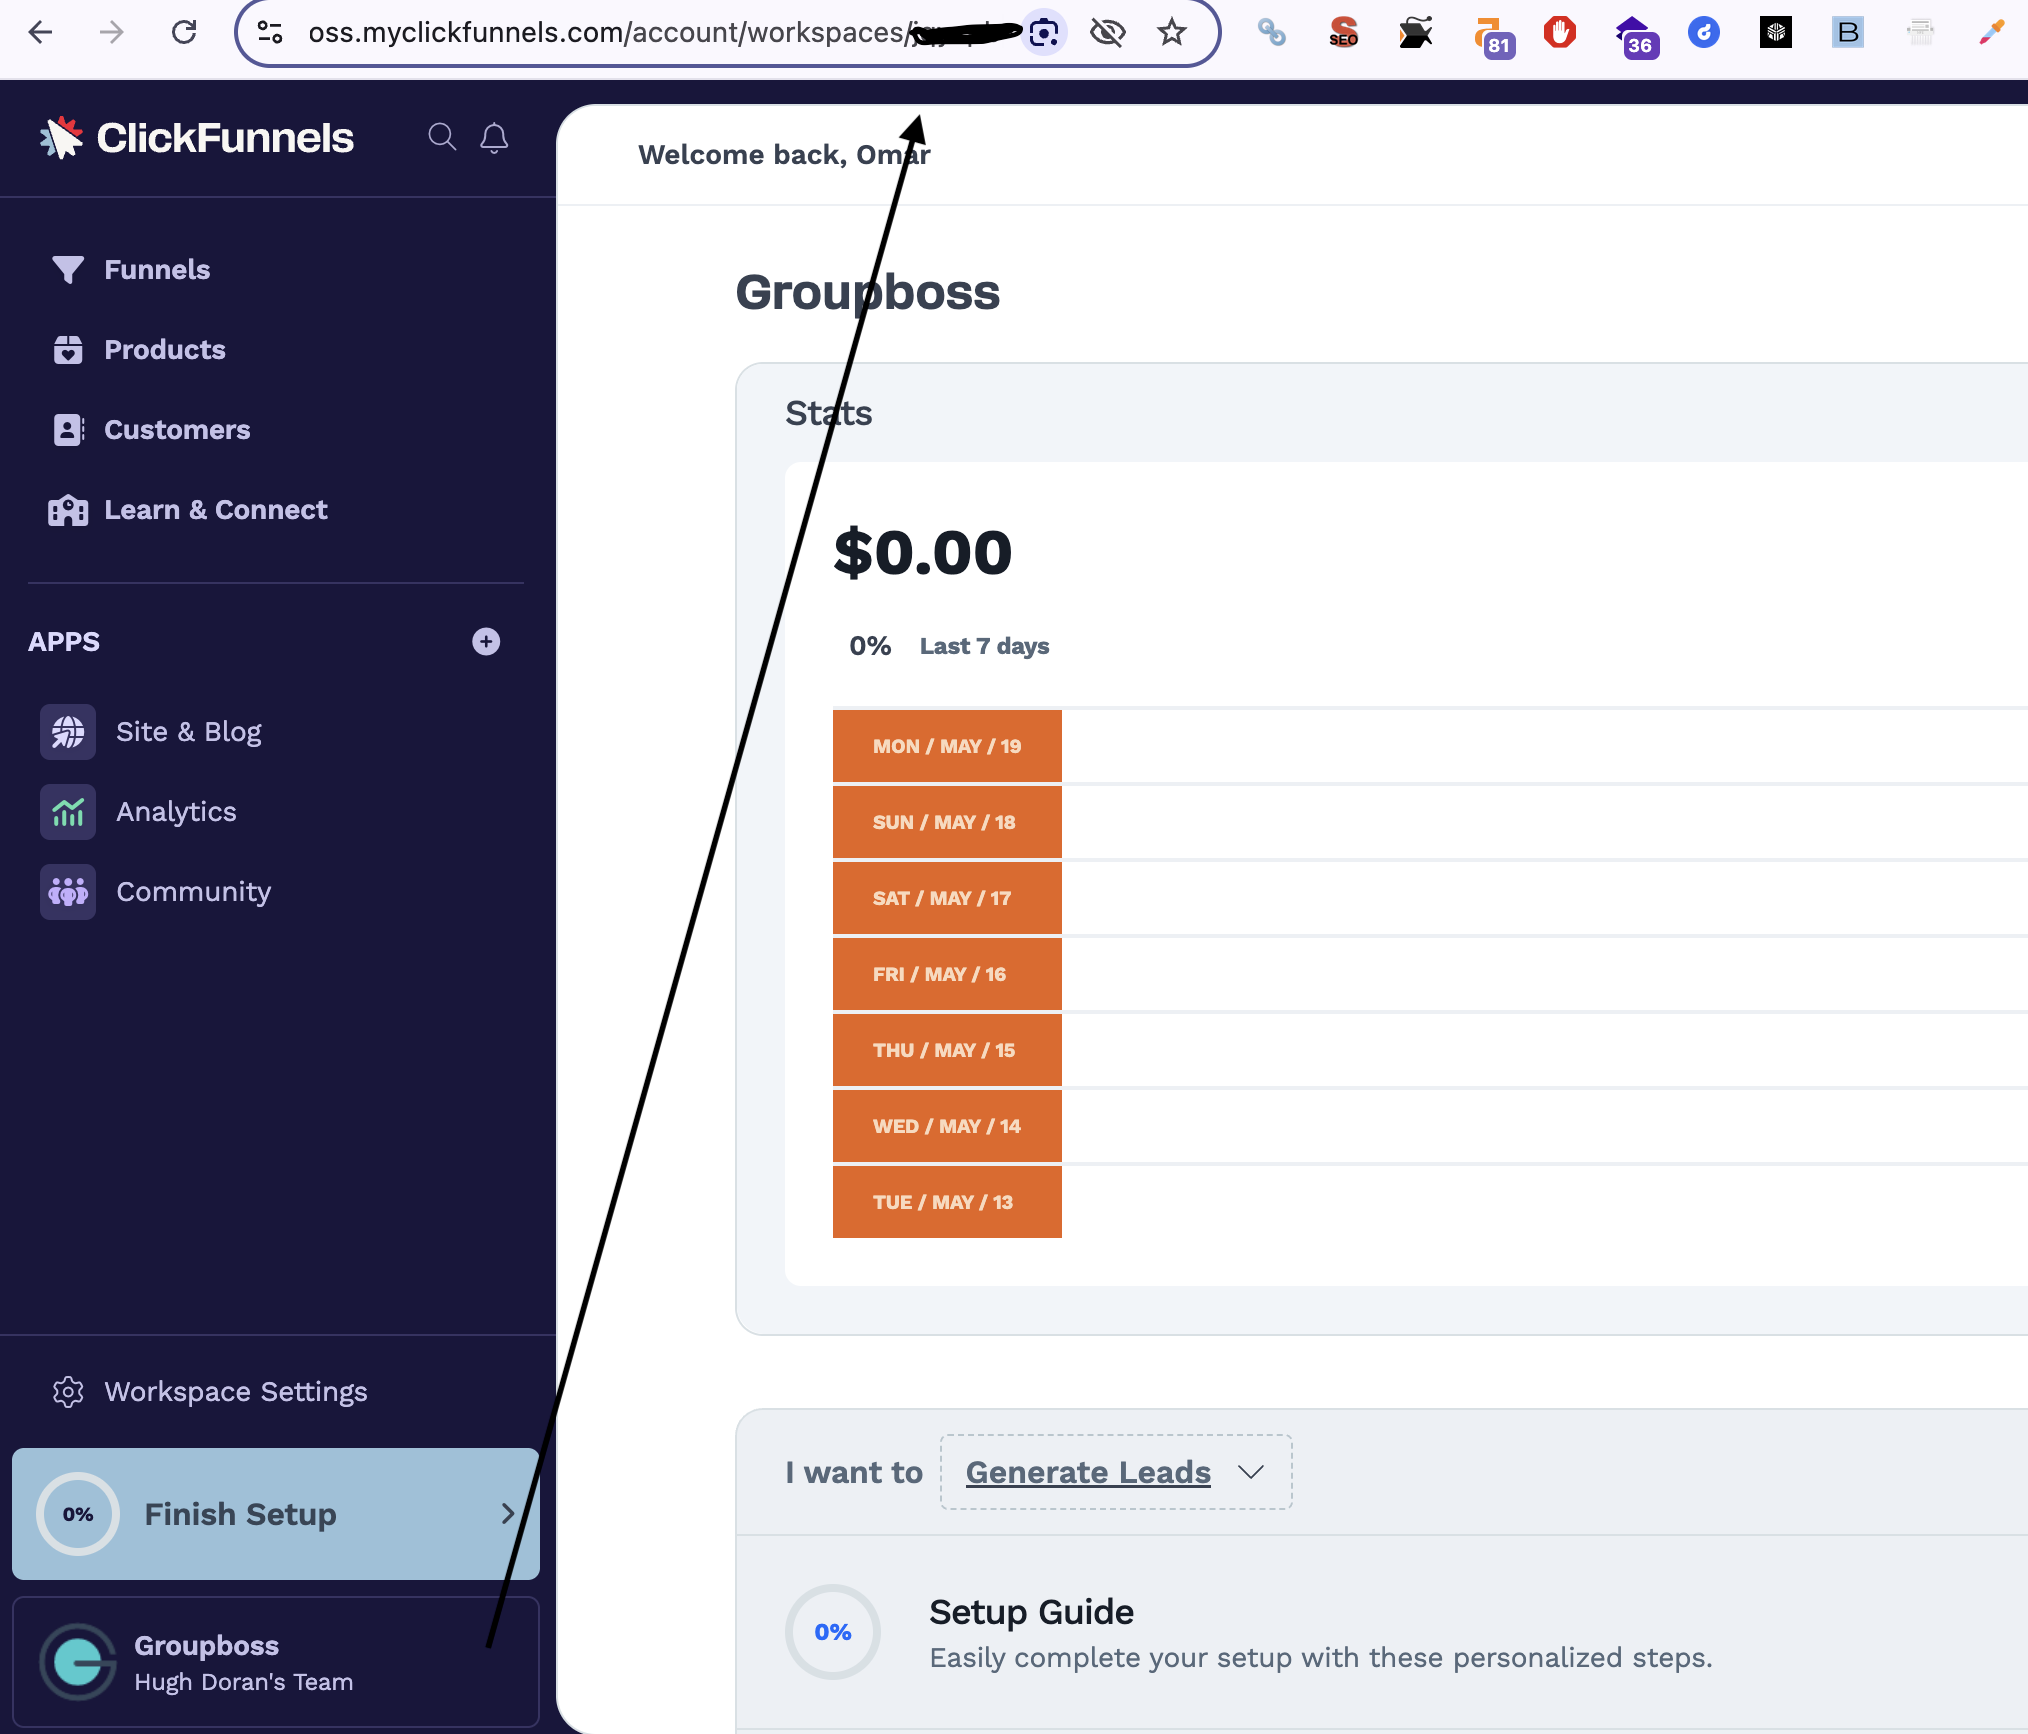Expand Finish Setup with the chevron
The image size is (2028, 1734).
point(508,1514)
